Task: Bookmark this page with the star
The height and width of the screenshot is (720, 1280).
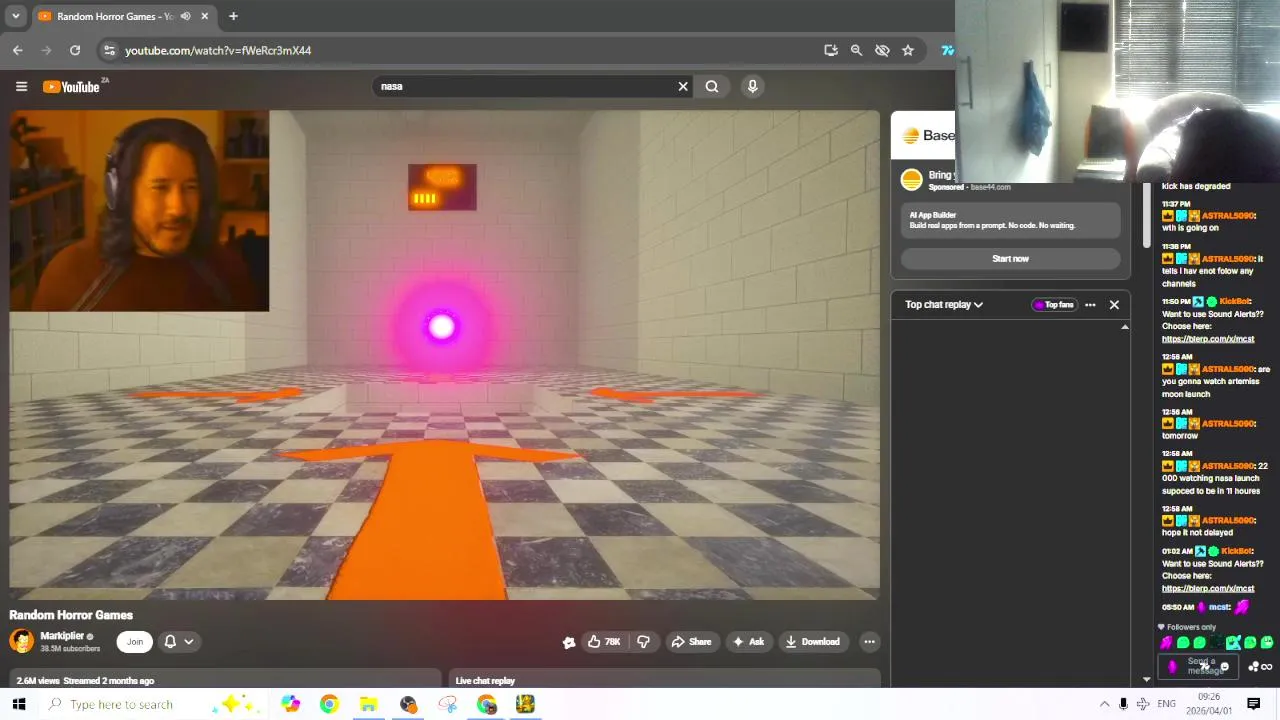Action: tap(908, 50)
